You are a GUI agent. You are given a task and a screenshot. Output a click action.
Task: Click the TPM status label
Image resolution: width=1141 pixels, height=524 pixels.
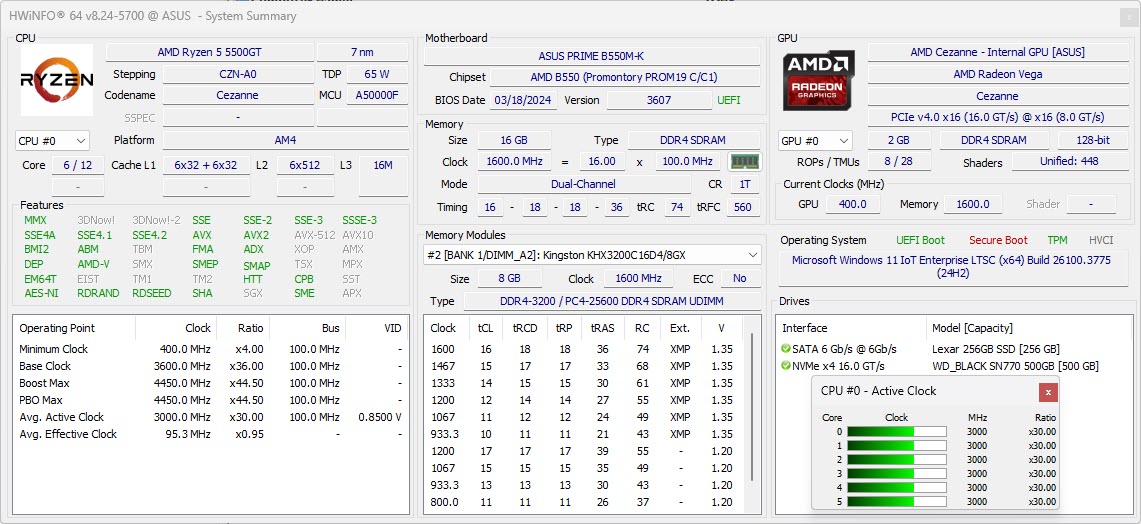coord(1057,240)
